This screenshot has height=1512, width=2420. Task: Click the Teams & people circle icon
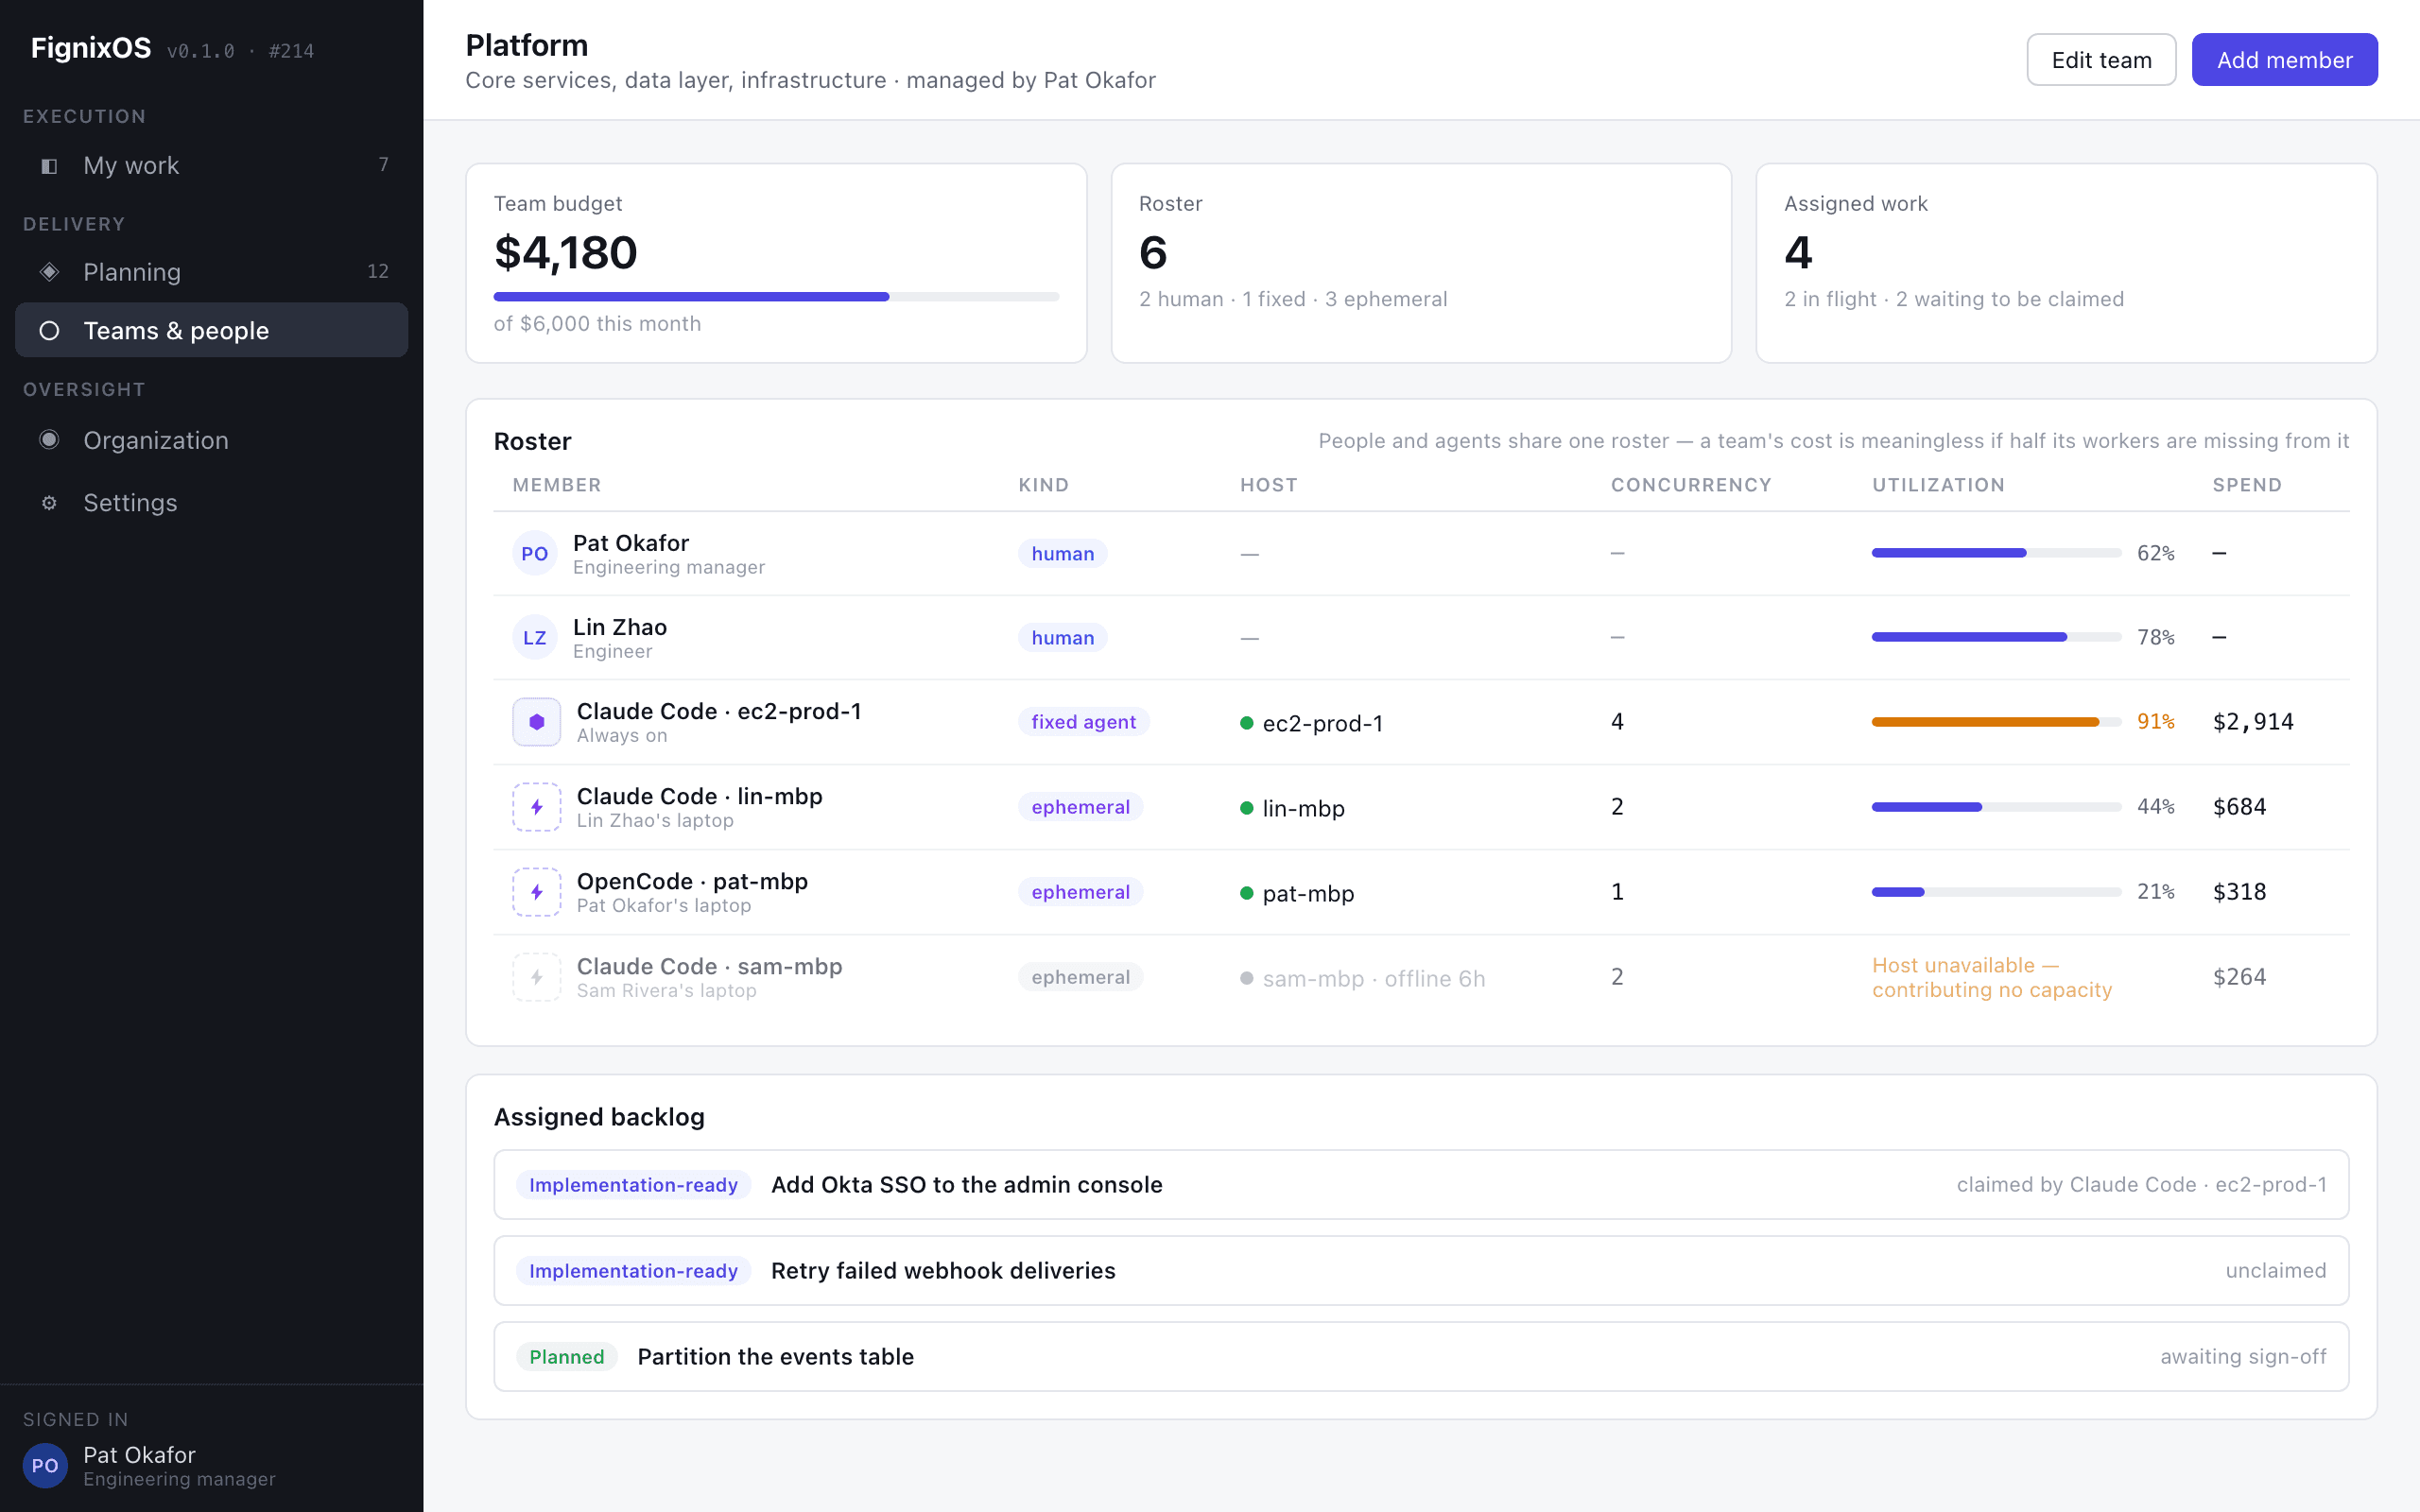coord(49,331)
